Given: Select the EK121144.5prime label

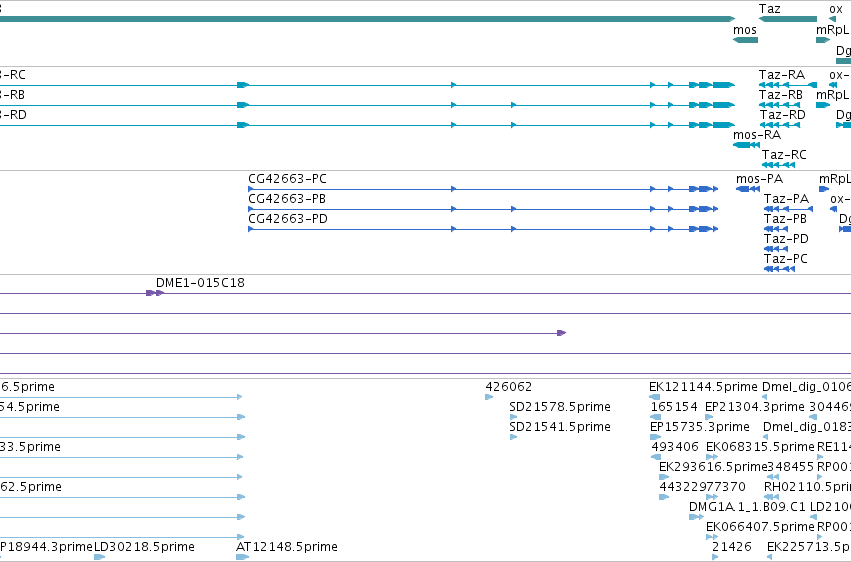Looking at the screenshot, I should click(x=703, y=387).
